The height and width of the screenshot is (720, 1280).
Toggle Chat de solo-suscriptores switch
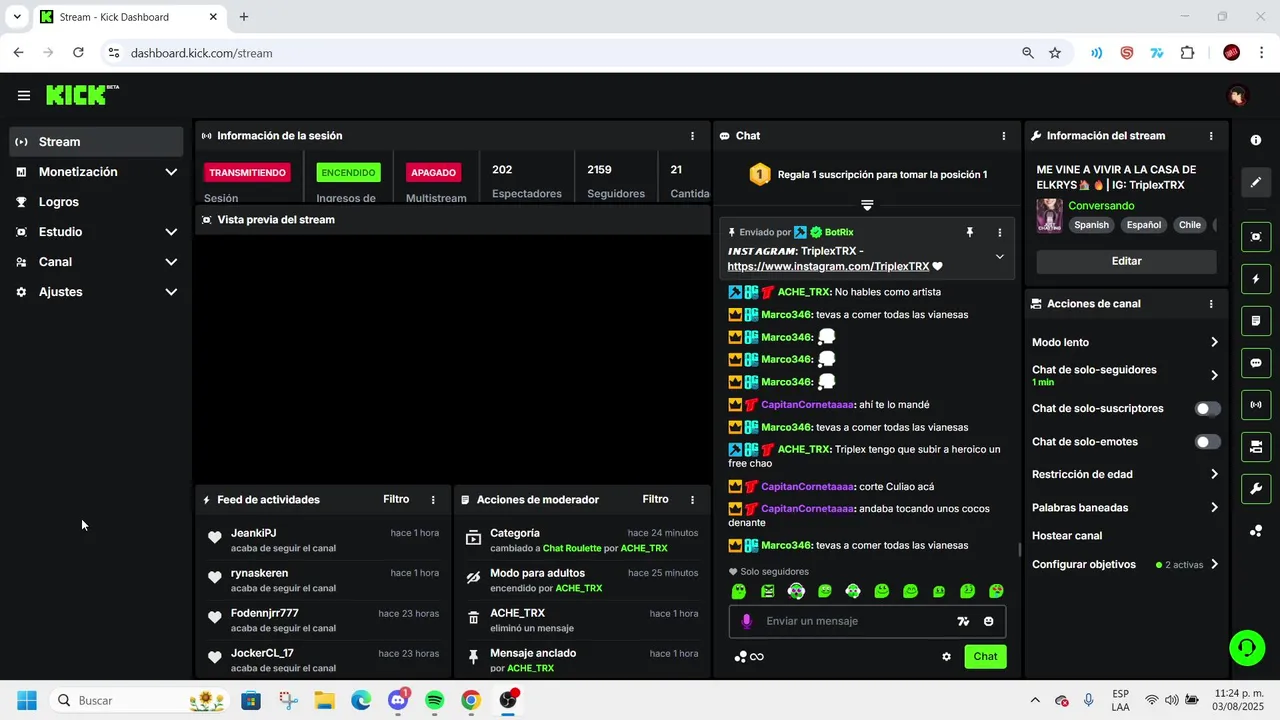click(1208, 409)
